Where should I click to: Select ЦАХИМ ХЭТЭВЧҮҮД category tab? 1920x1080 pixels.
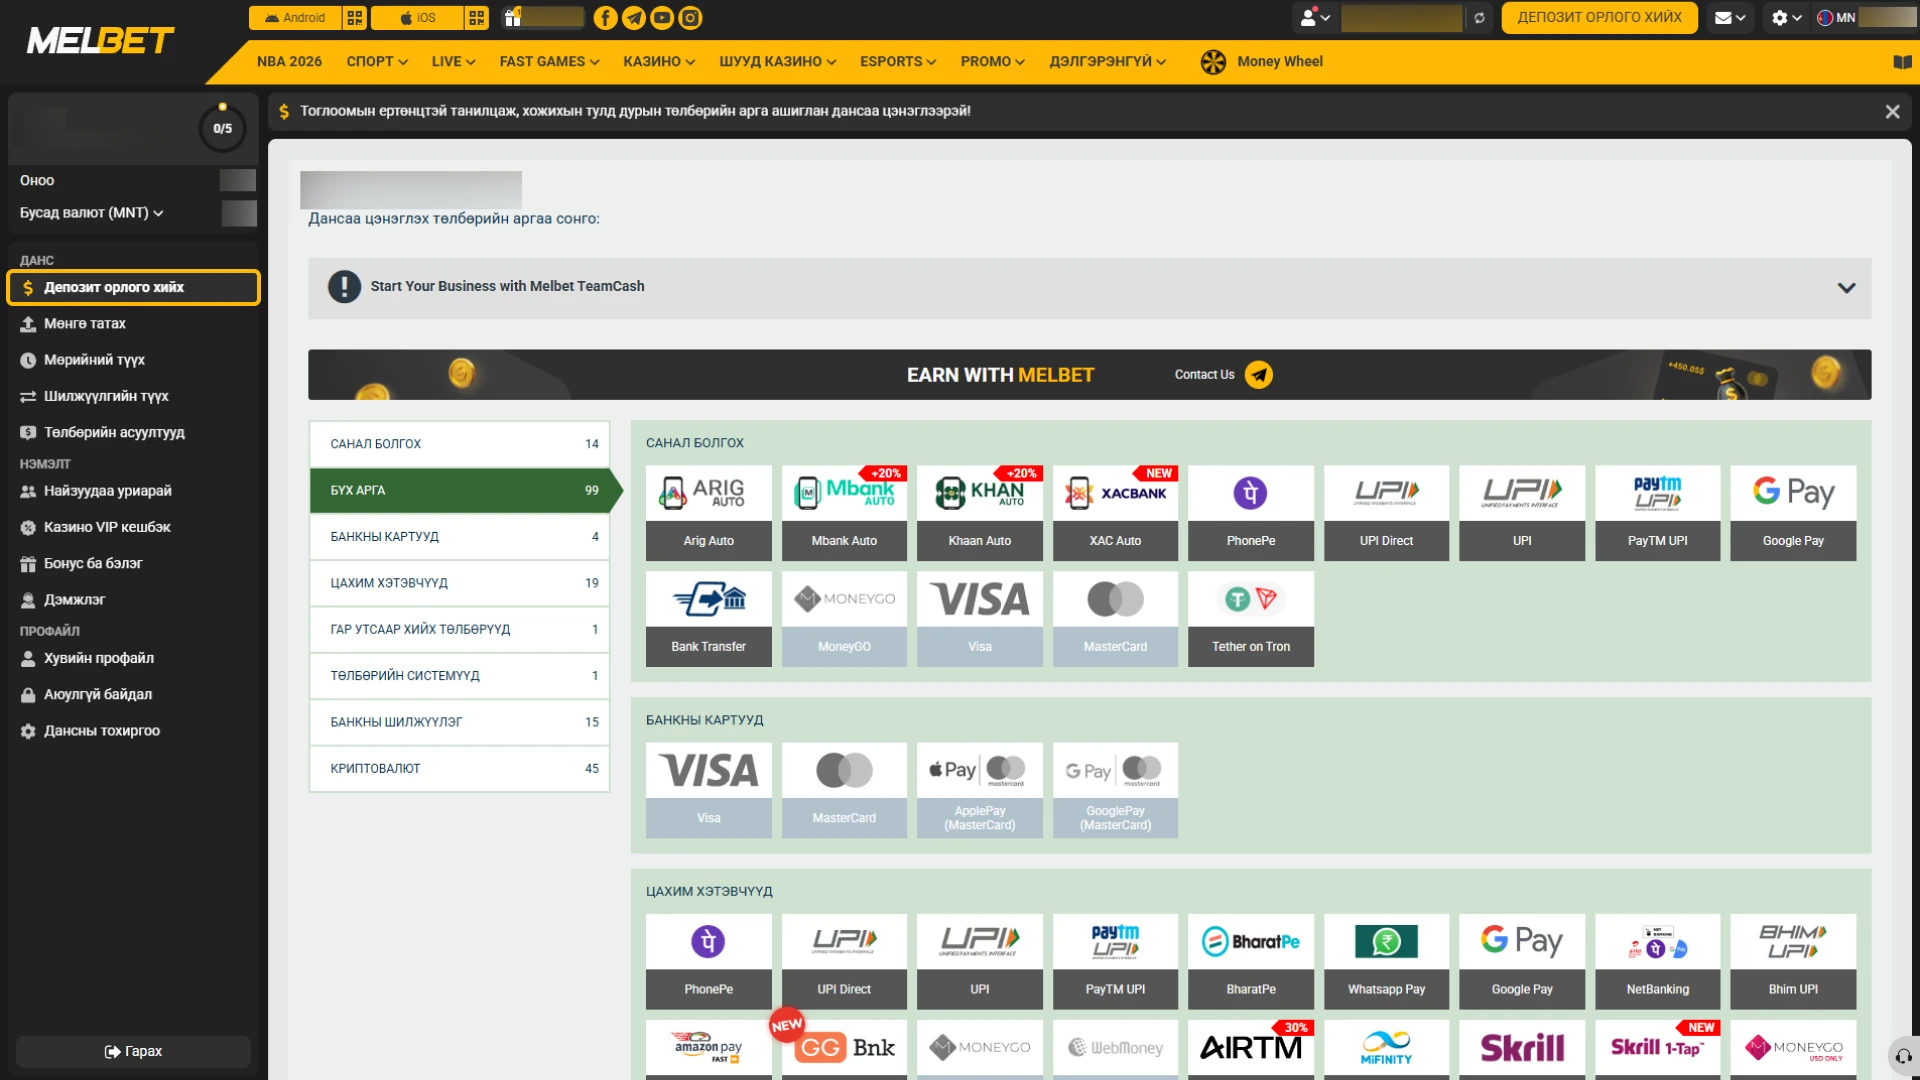(460, 583)
